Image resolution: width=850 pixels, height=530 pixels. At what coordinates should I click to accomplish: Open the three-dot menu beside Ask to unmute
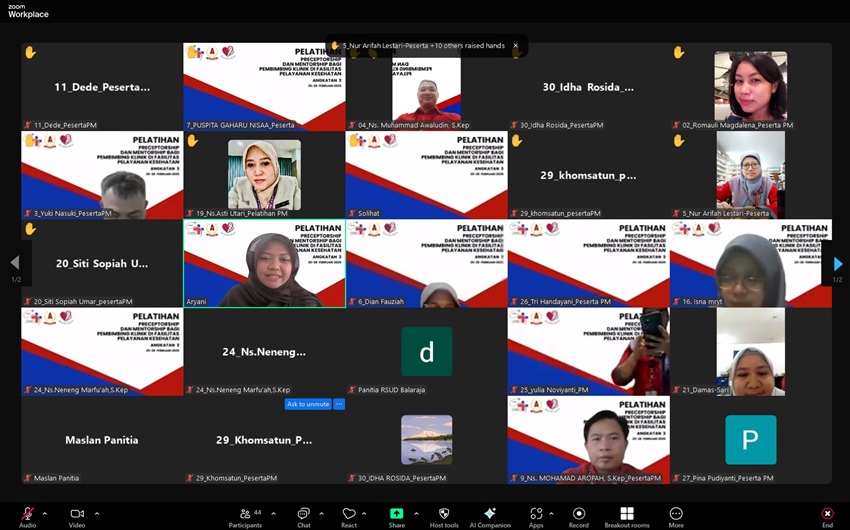(339, 404)
